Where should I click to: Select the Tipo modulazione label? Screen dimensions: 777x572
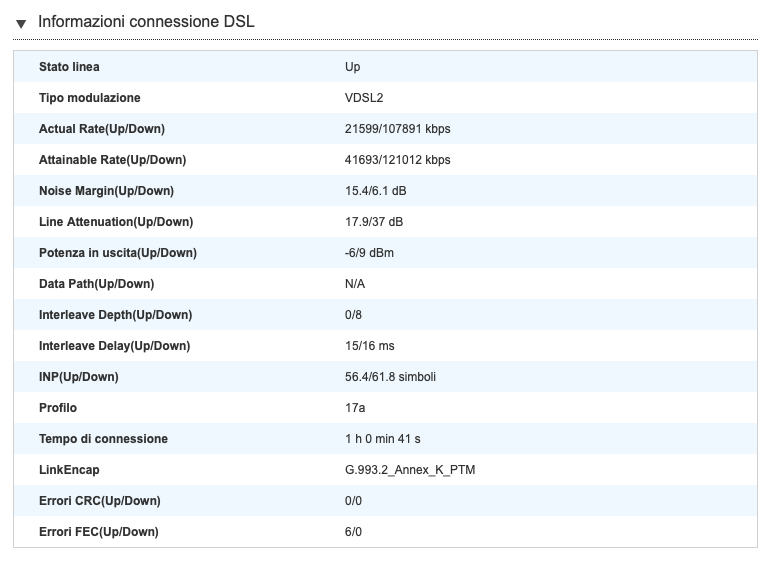coord(90,98)
